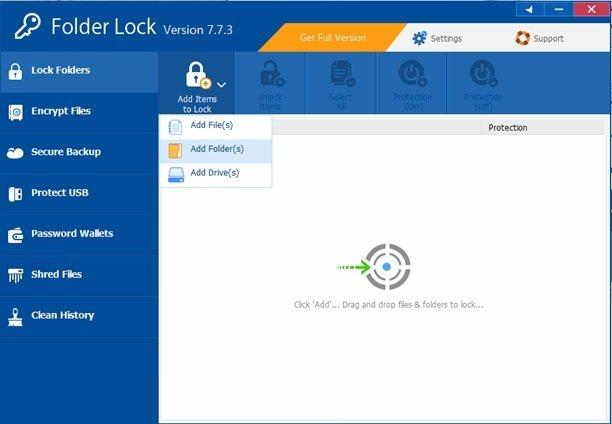
Task: Open Support
Action: (539, 38)
